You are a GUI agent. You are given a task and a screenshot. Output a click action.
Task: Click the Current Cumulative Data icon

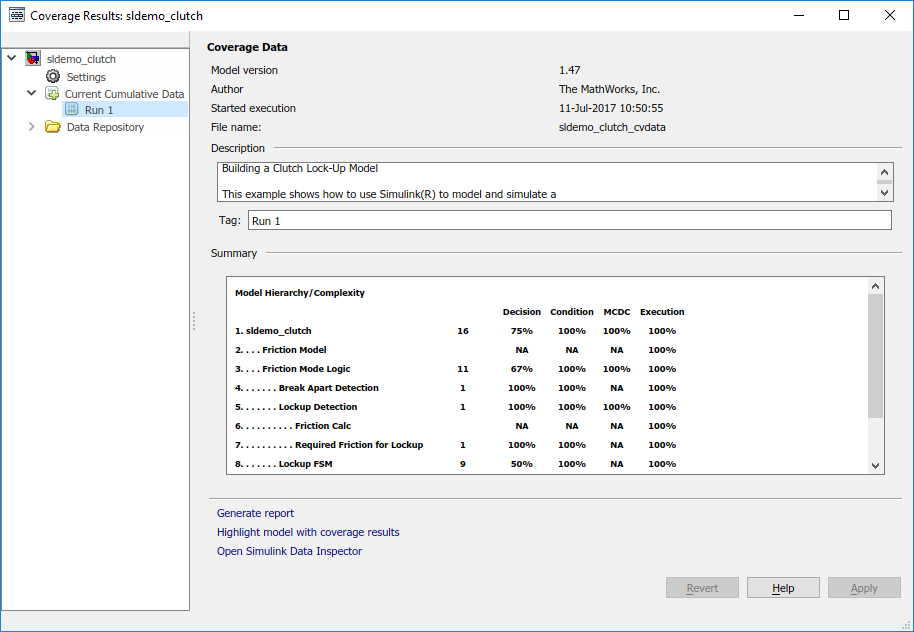[x=52, y=94]
